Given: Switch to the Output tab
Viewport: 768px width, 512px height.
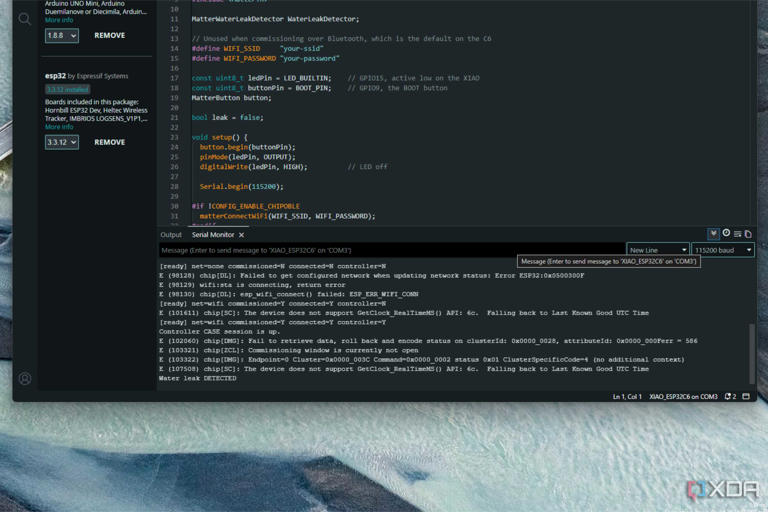Looking at the screenshot, I should [x=171, y=235].
